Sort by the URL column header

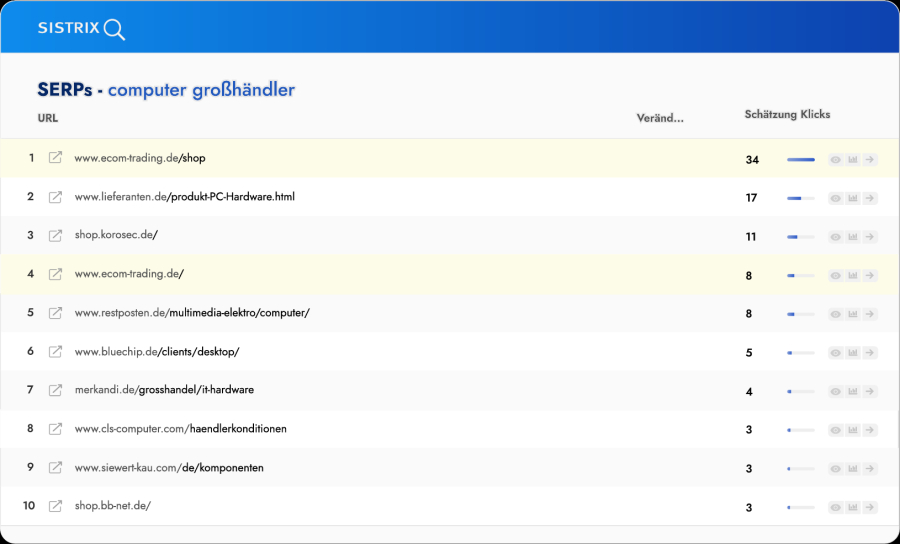(x=47, y=118)
